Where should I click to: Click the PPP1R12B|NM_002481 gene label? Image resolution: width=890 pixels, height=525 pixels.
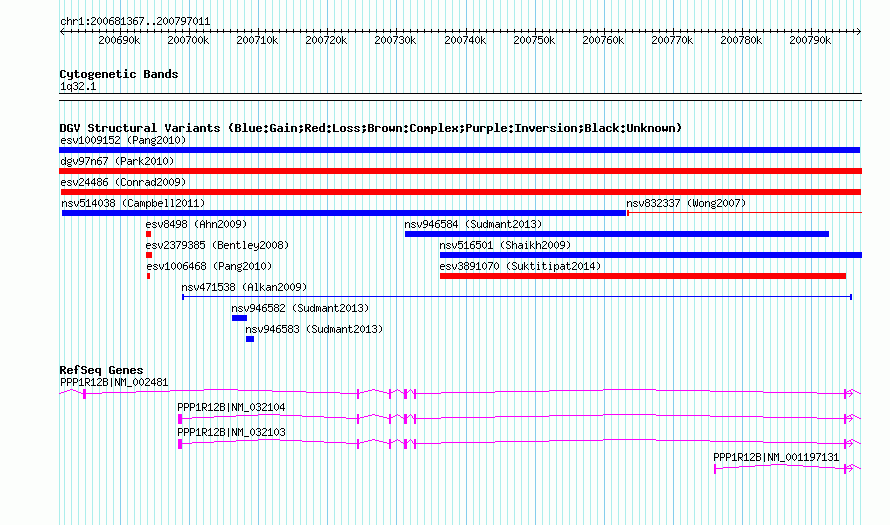click(x=114, y=383)
